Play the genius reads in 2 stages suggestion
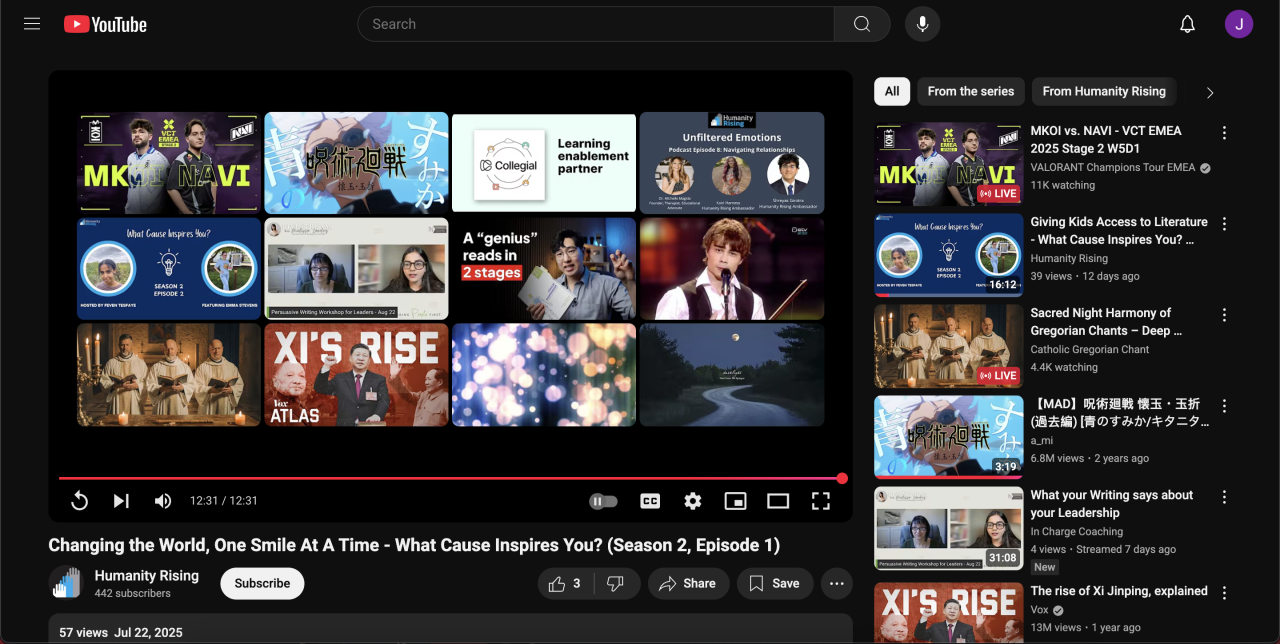1280x644 pixels. tap(544, 268)
